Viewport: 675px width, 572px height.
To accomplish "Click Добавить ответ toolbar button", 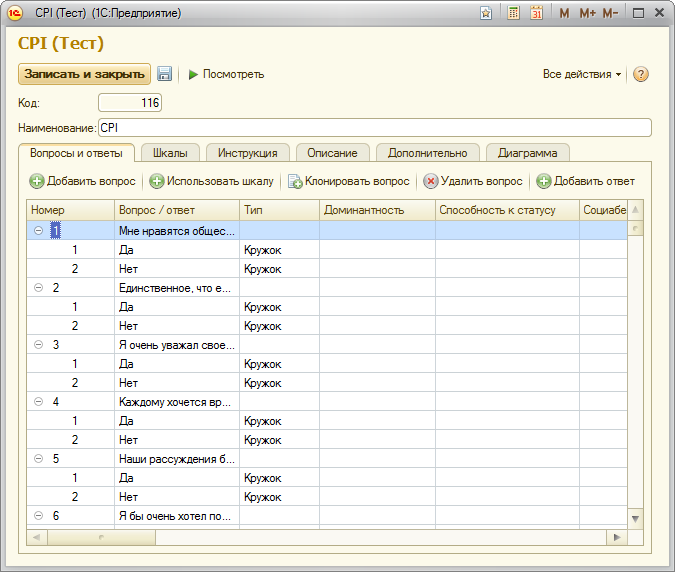I will (x=585, y=181).
